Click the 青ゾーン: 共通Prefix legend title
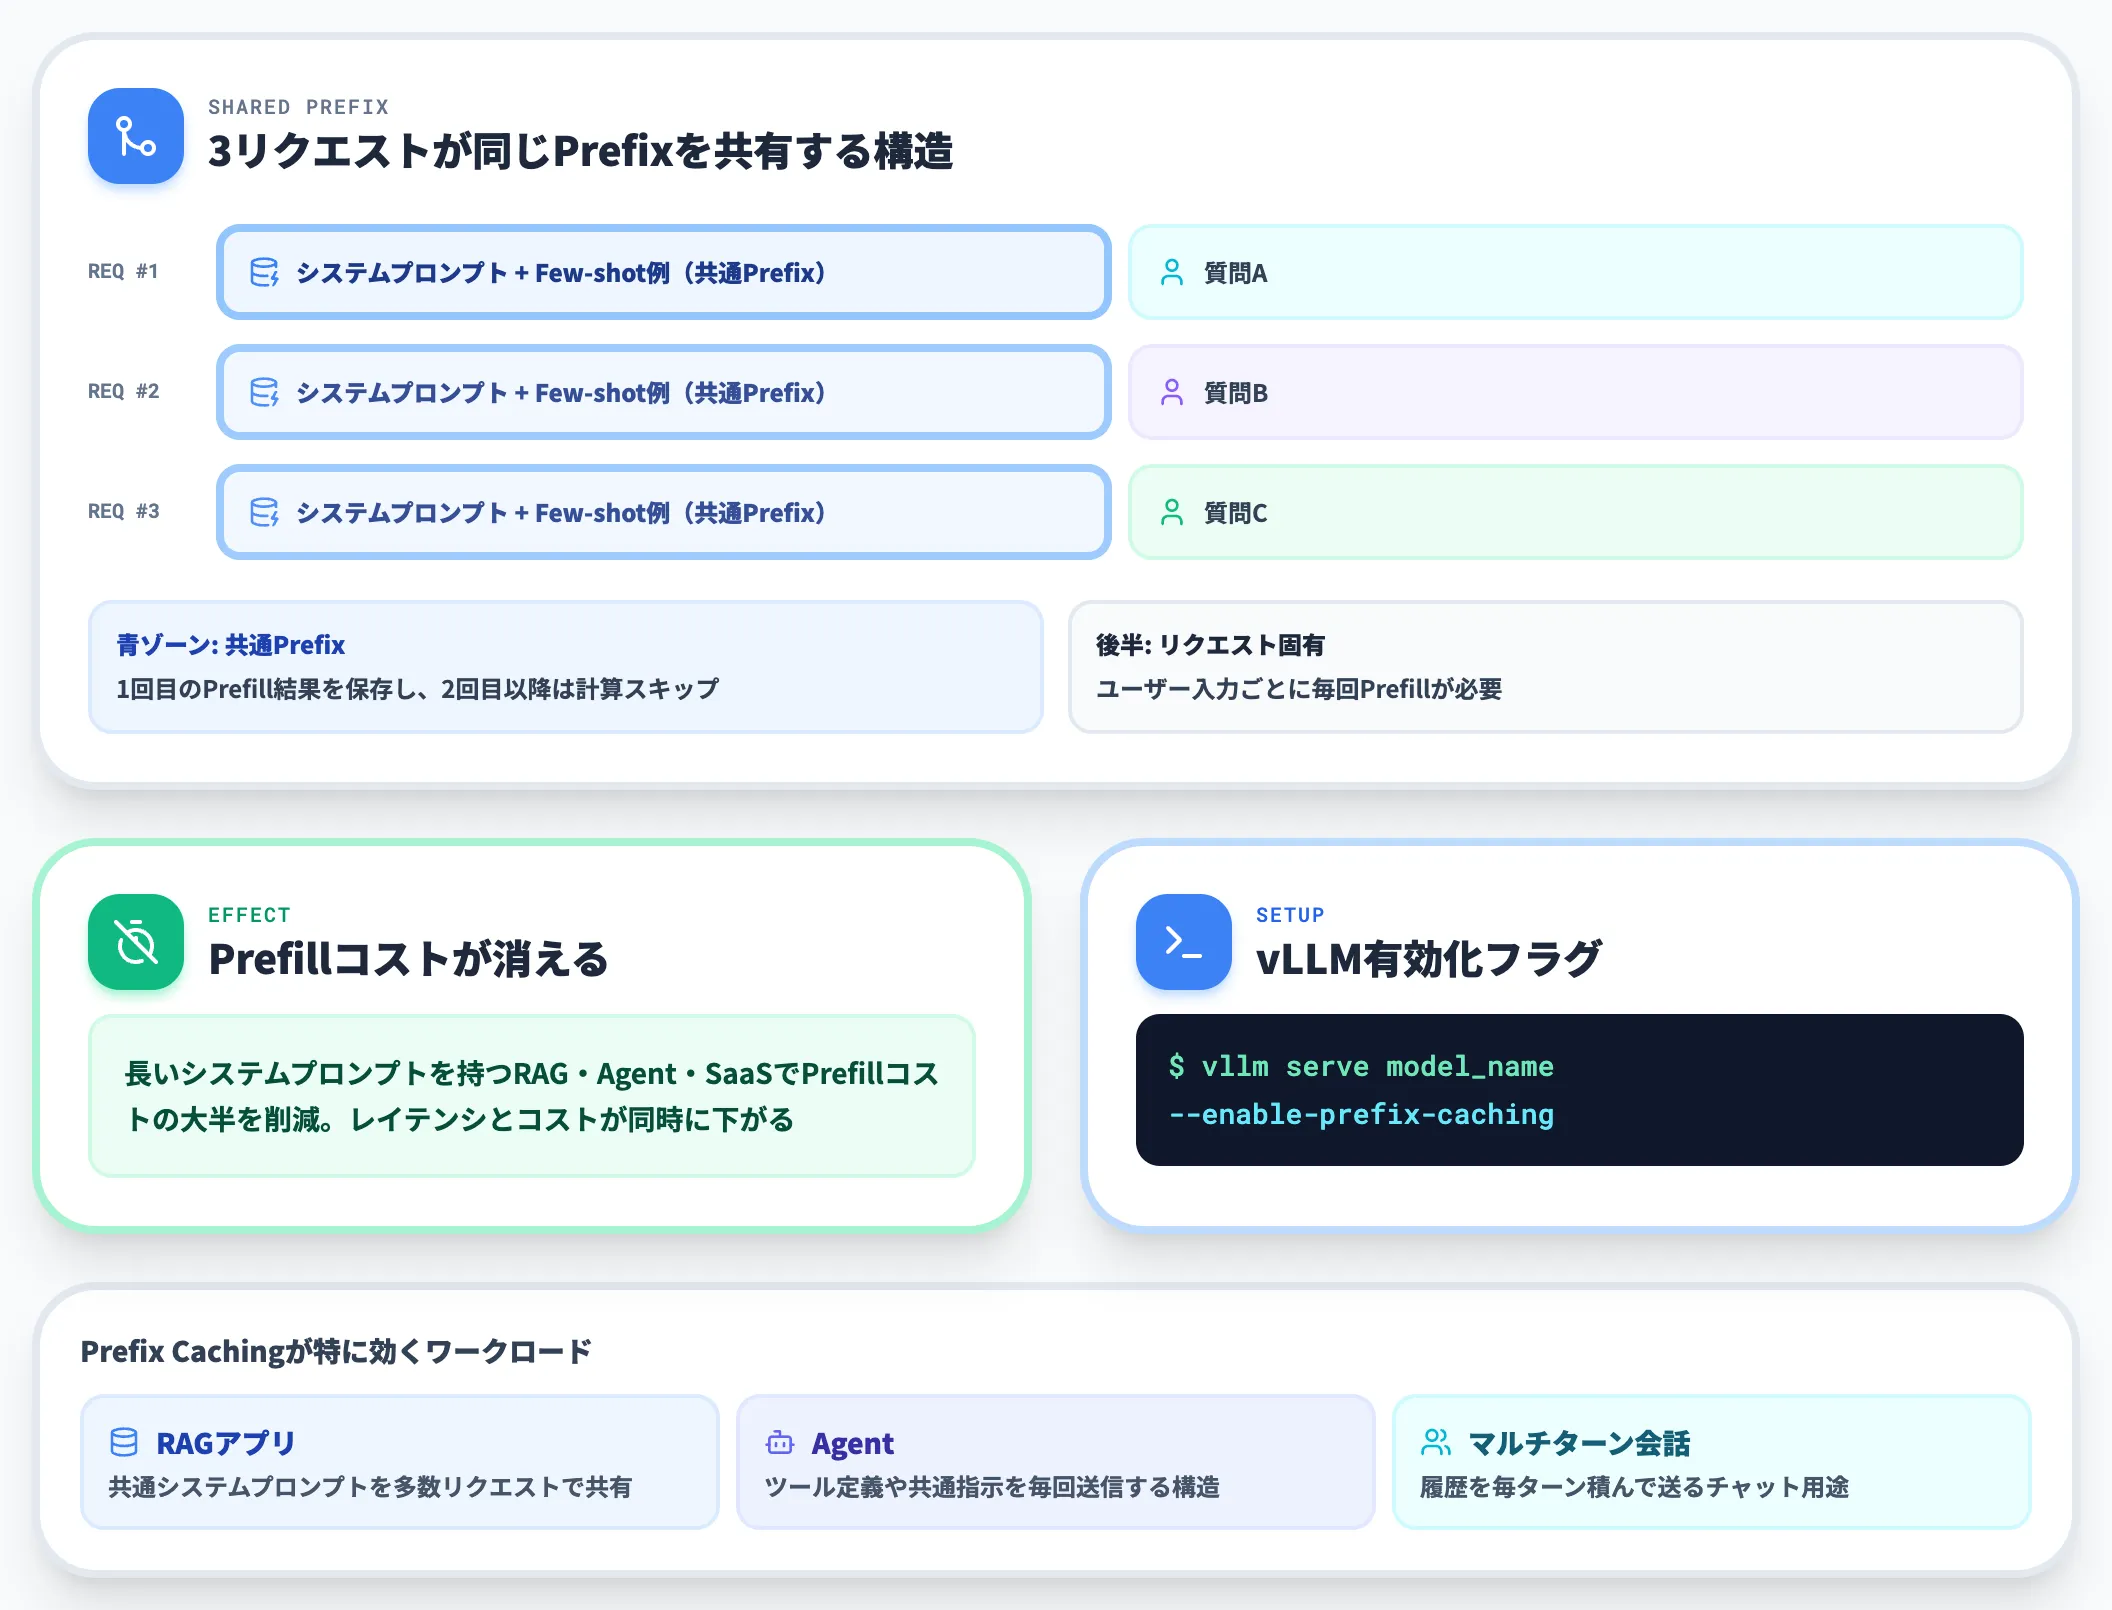Image resolution: width=2112 pixels, height=1610 pixels. [x=231, y=645]
